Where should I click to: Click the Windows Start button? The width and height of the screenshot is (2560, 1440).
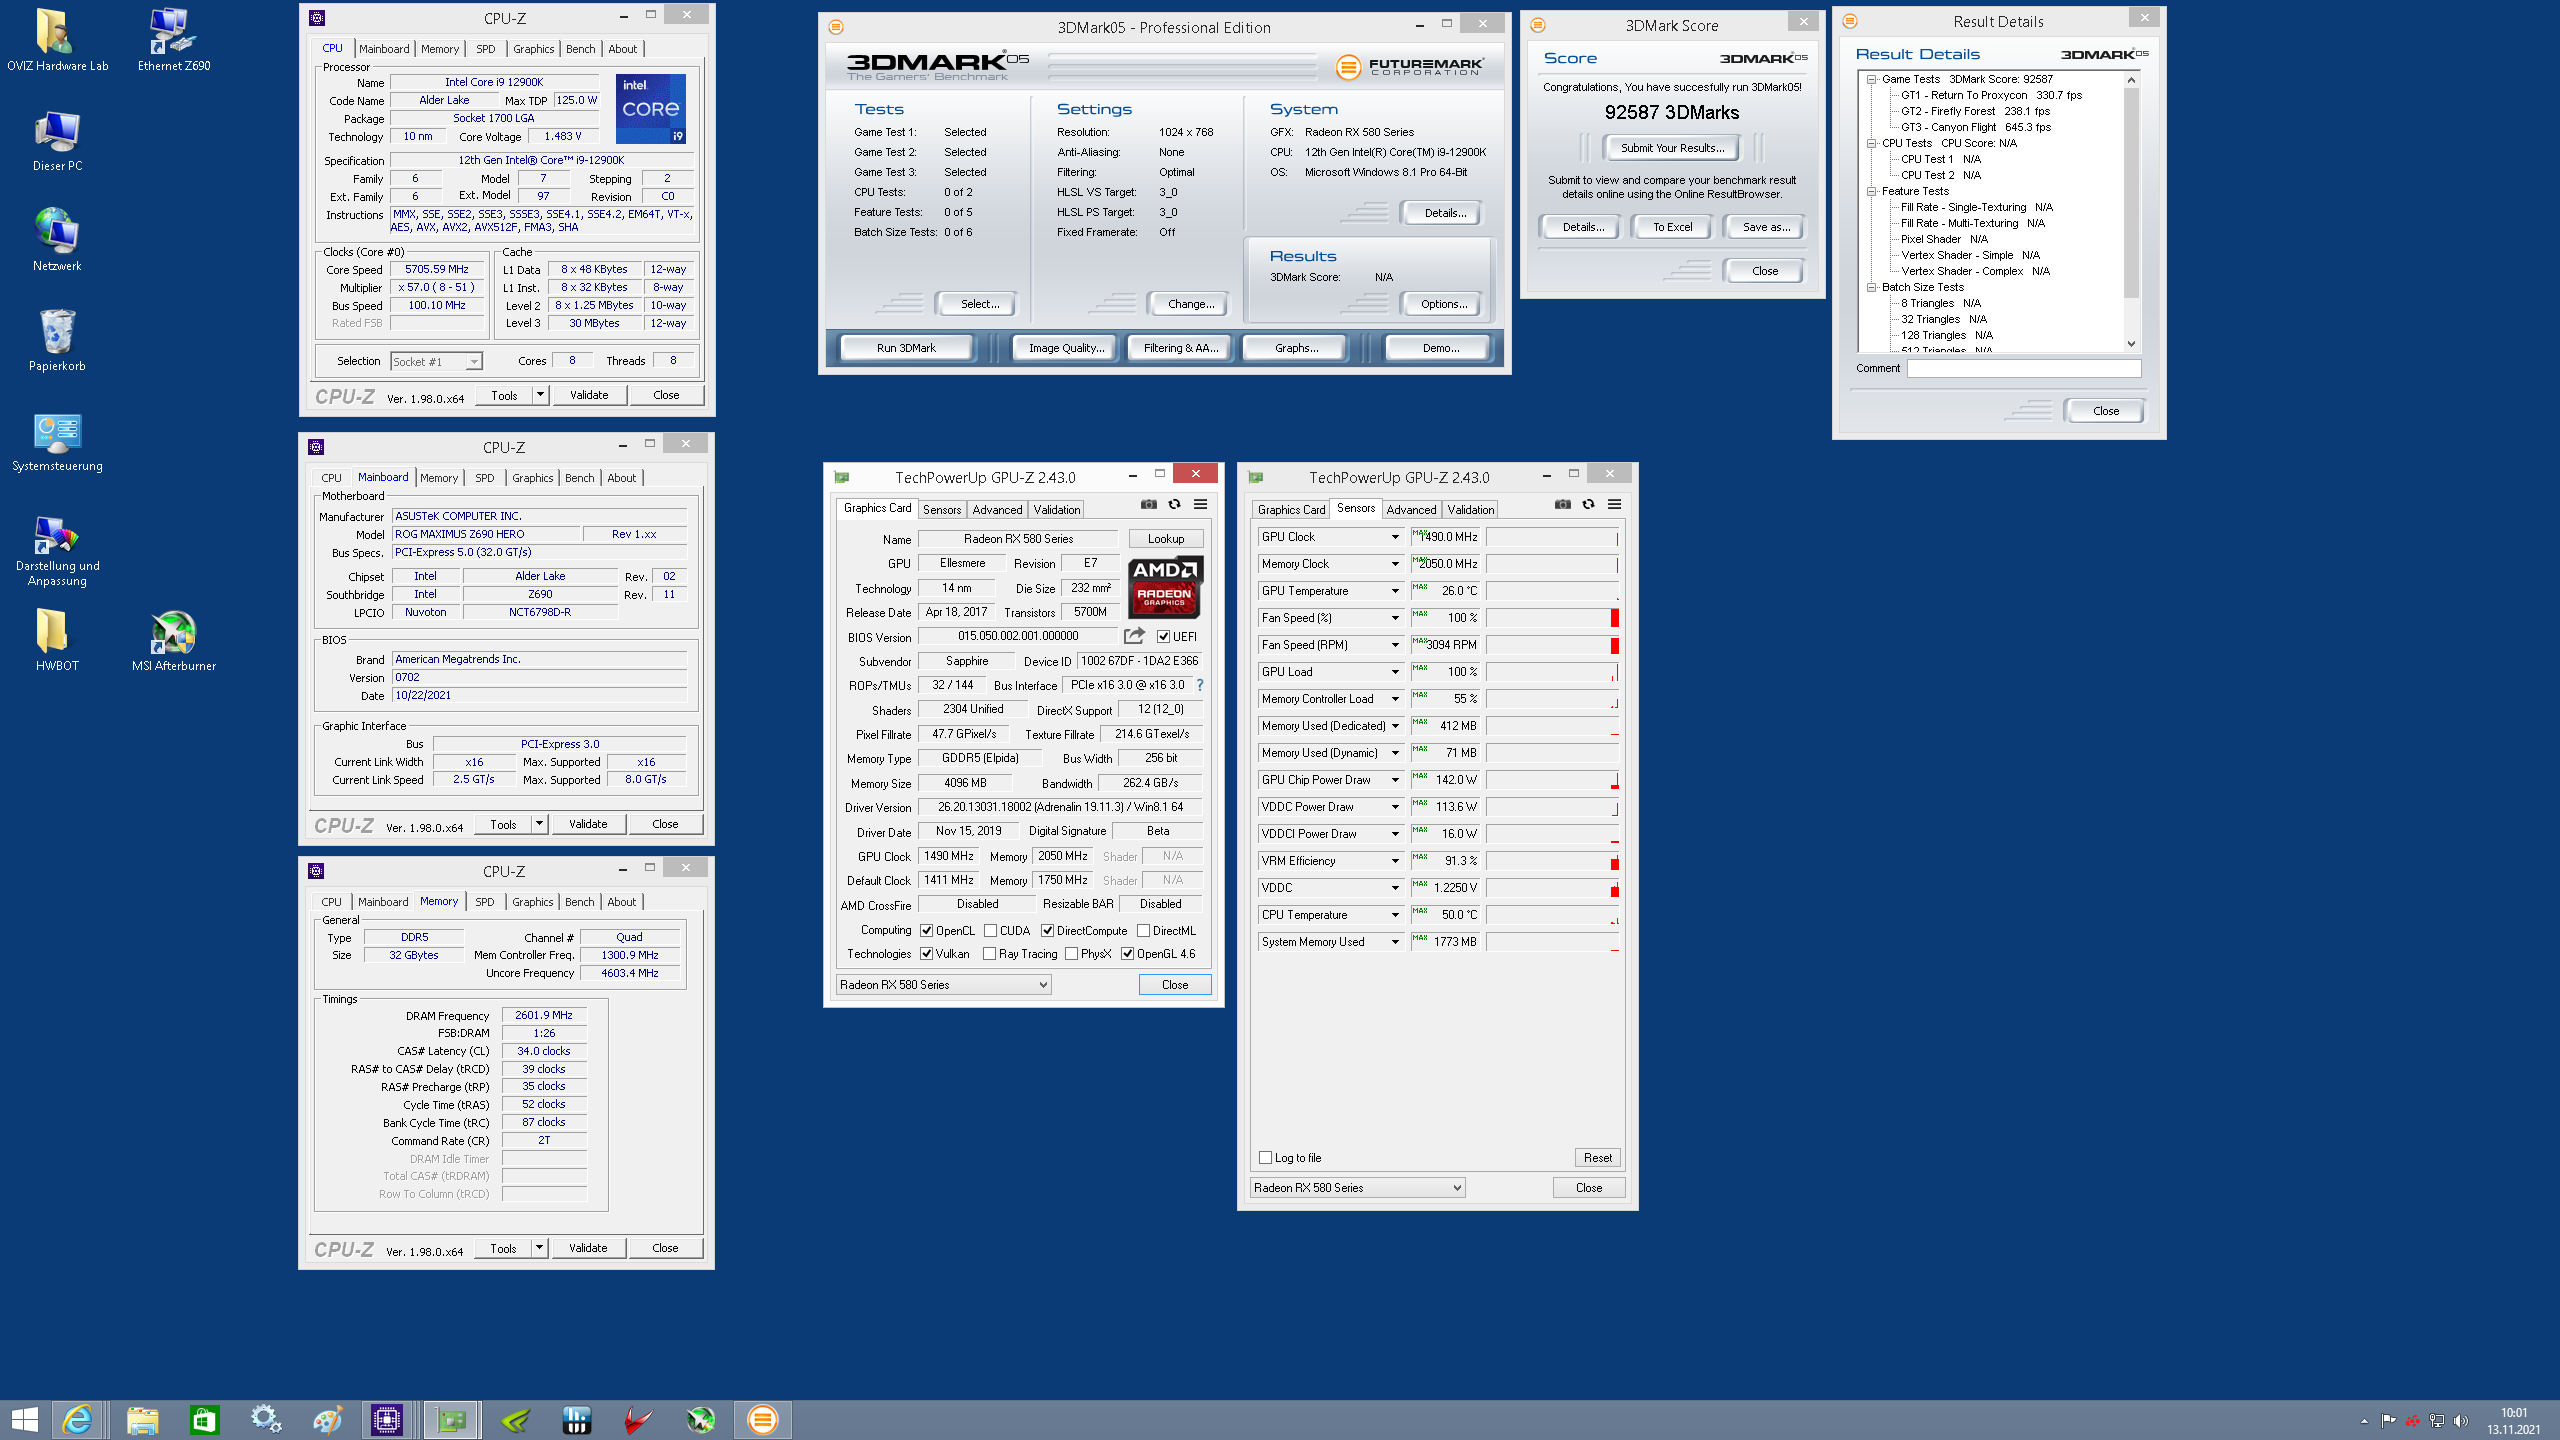tap(24, 1419)
